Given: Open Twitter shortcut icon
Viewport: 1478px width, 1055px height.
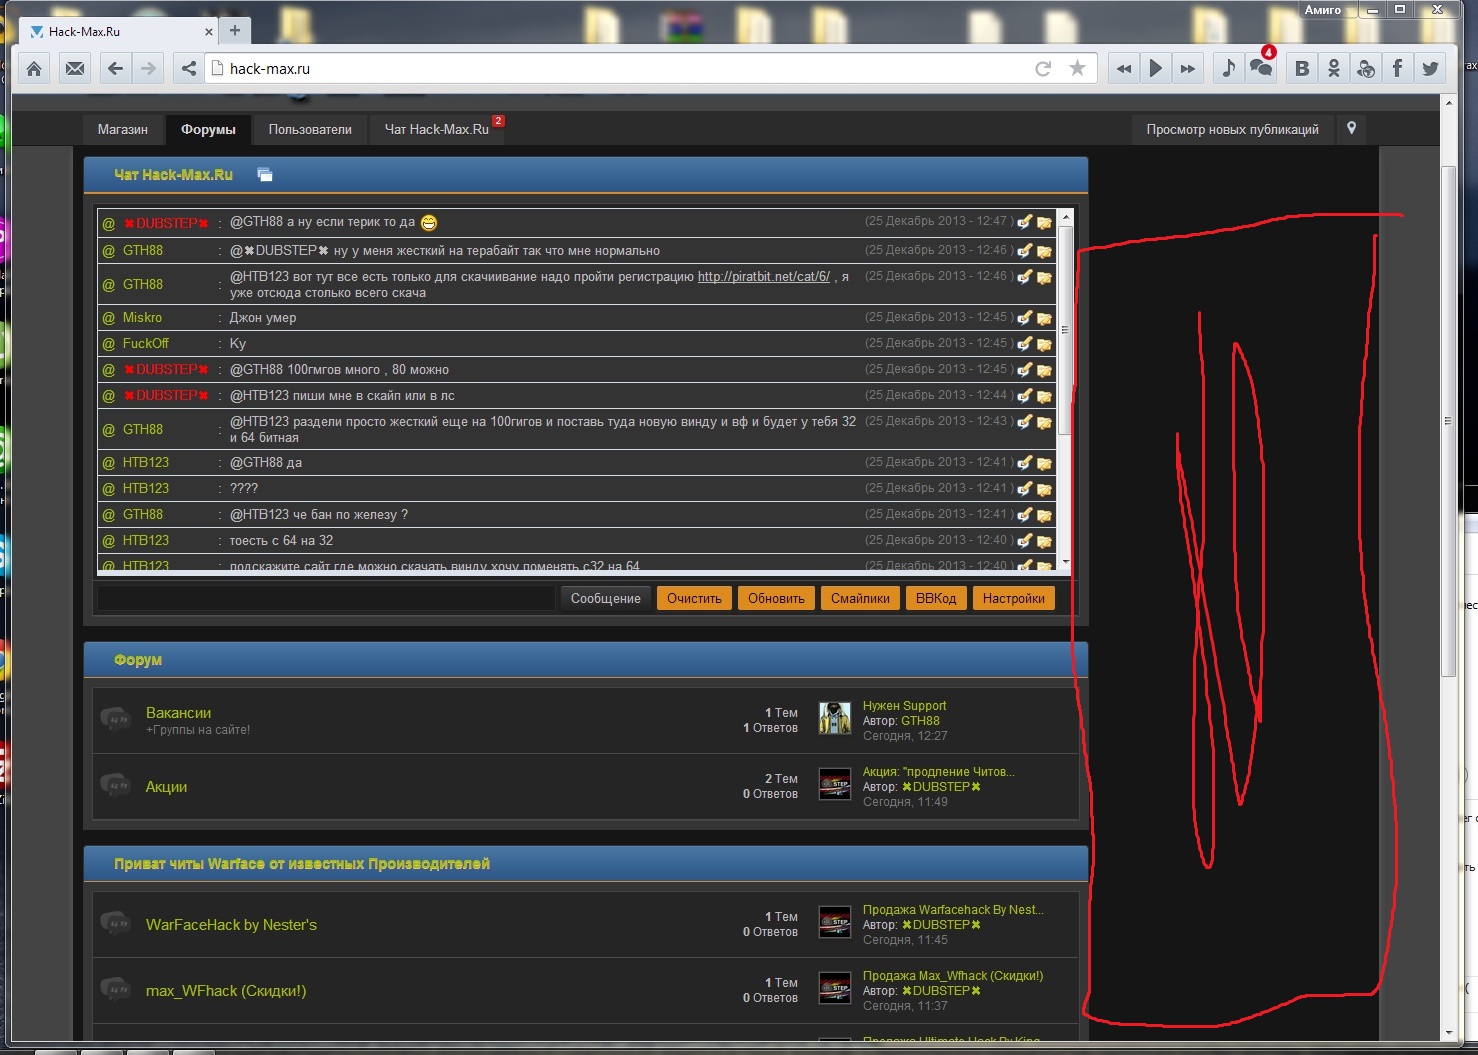Looking at the screenshot, I should [1431, 68].
